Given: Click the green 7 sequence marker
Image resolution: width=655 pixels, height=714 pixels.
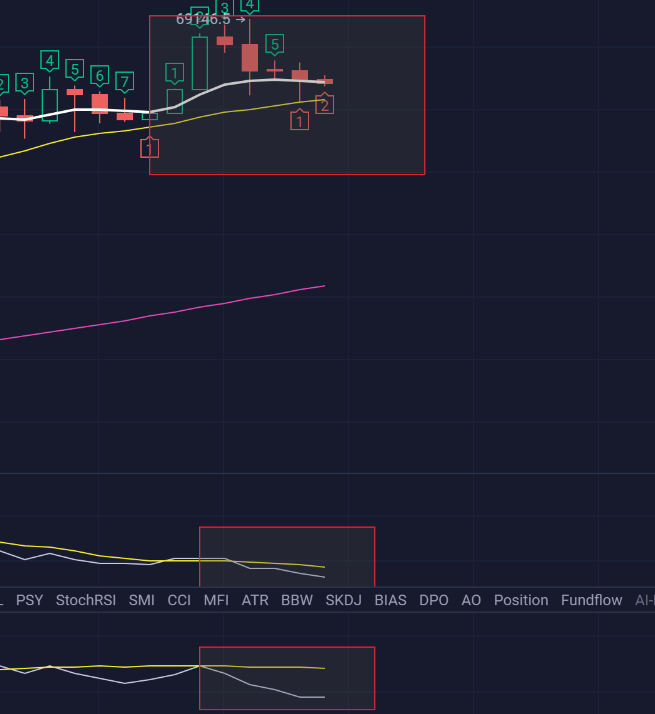Looking at the screenshot, I should tap(125, 82).
